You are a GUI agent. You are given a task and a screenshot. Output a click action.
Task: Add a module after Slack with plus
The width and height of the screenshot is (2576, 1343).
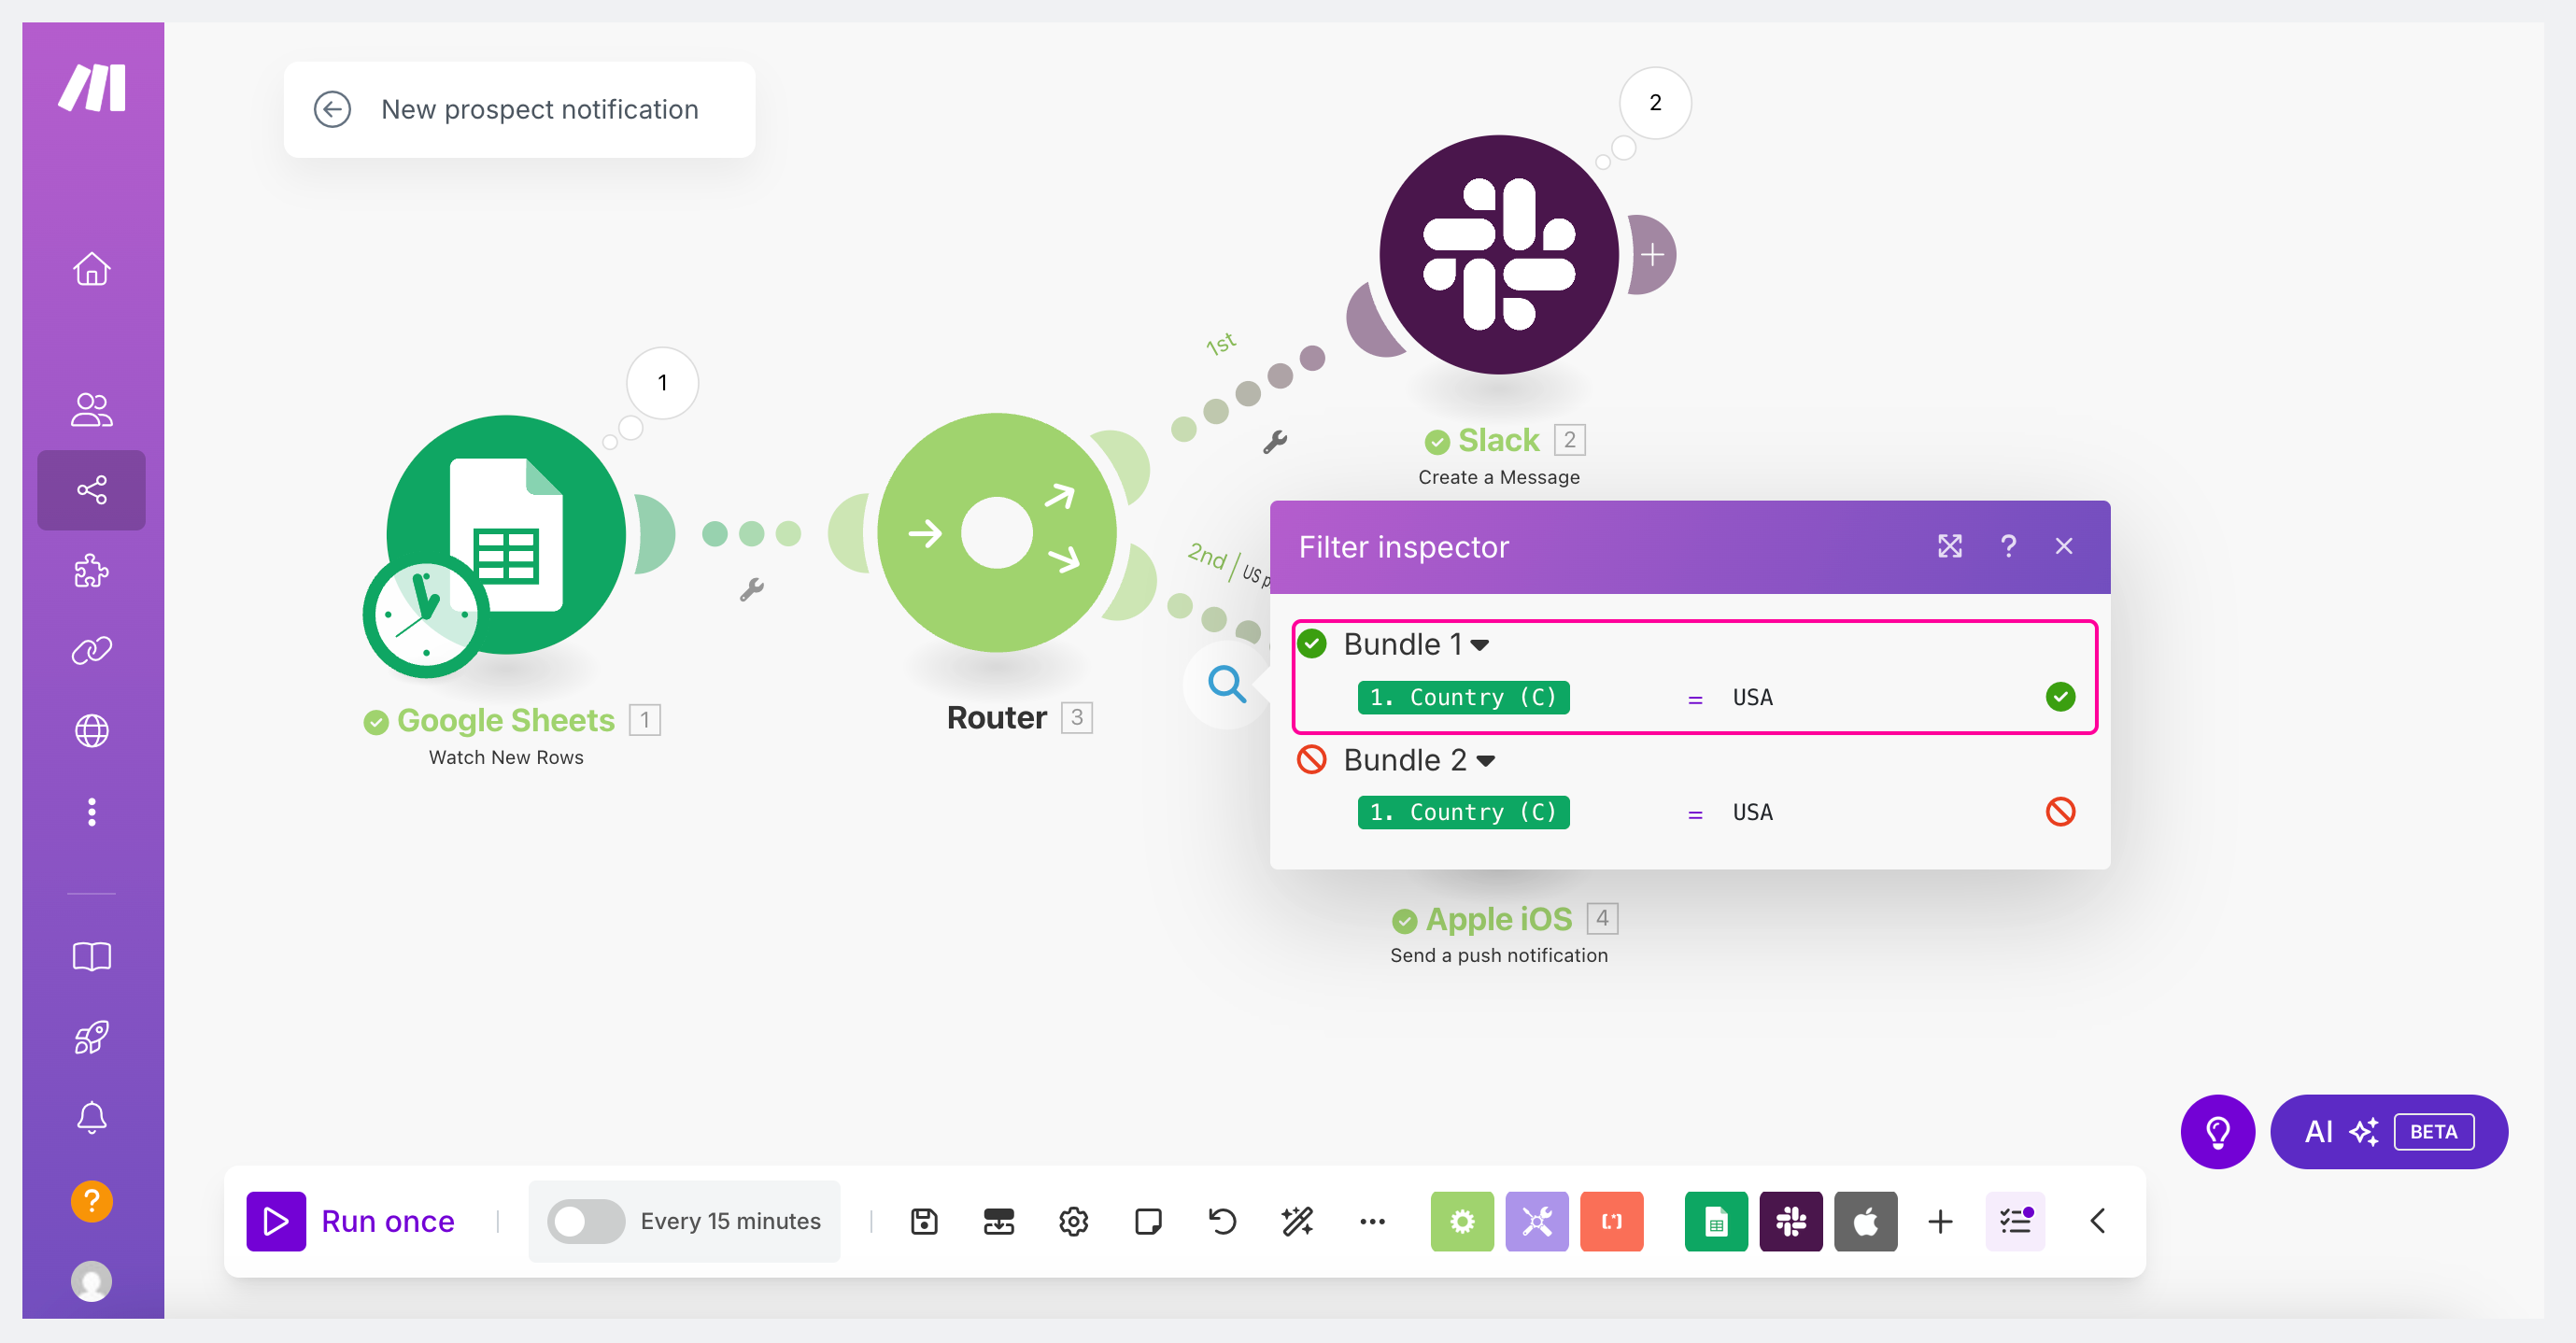click(x=1652, y=254)
